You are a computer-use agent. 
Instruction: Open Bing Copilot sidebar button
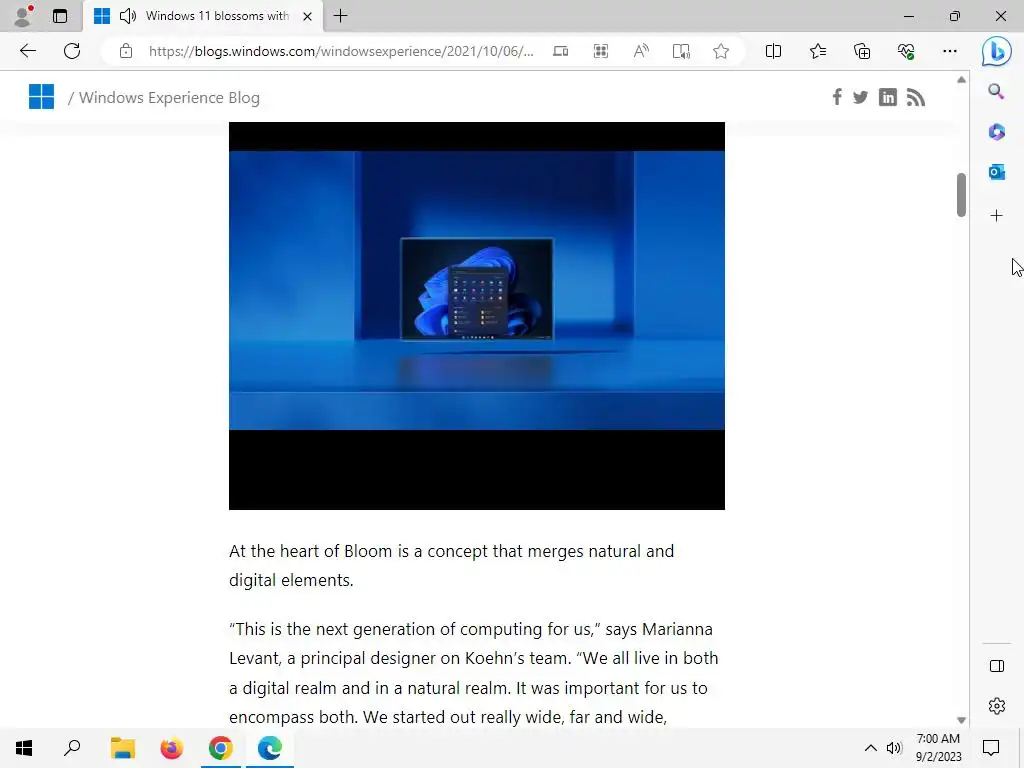tap(997, 51)
